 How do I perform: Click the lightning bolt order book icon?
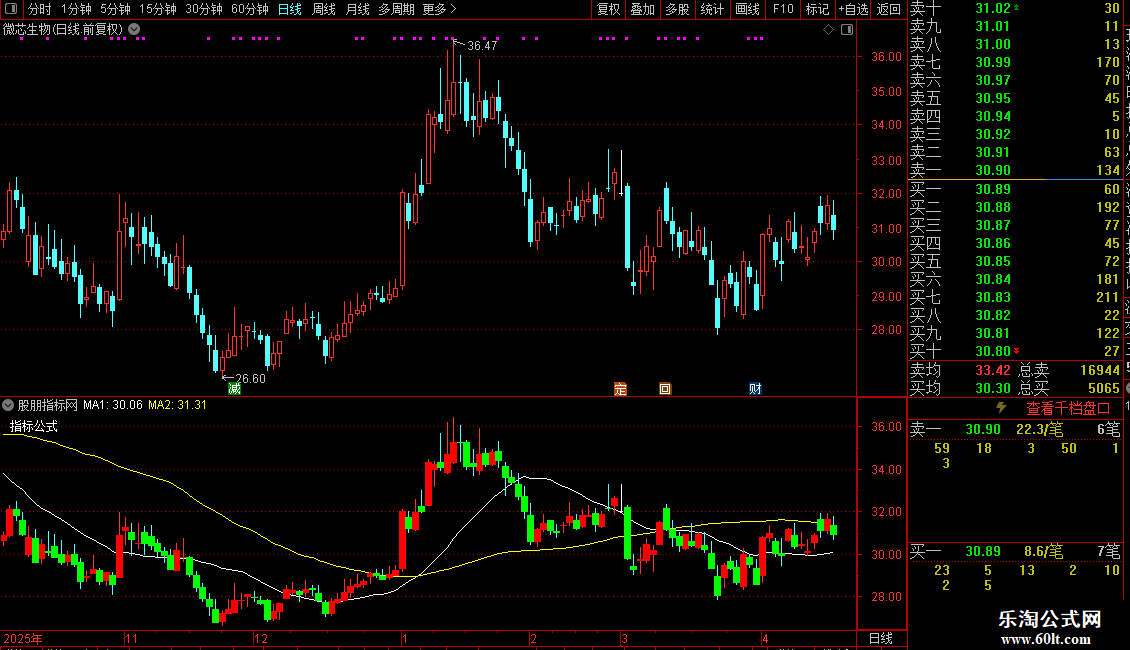click(1001, 408)
